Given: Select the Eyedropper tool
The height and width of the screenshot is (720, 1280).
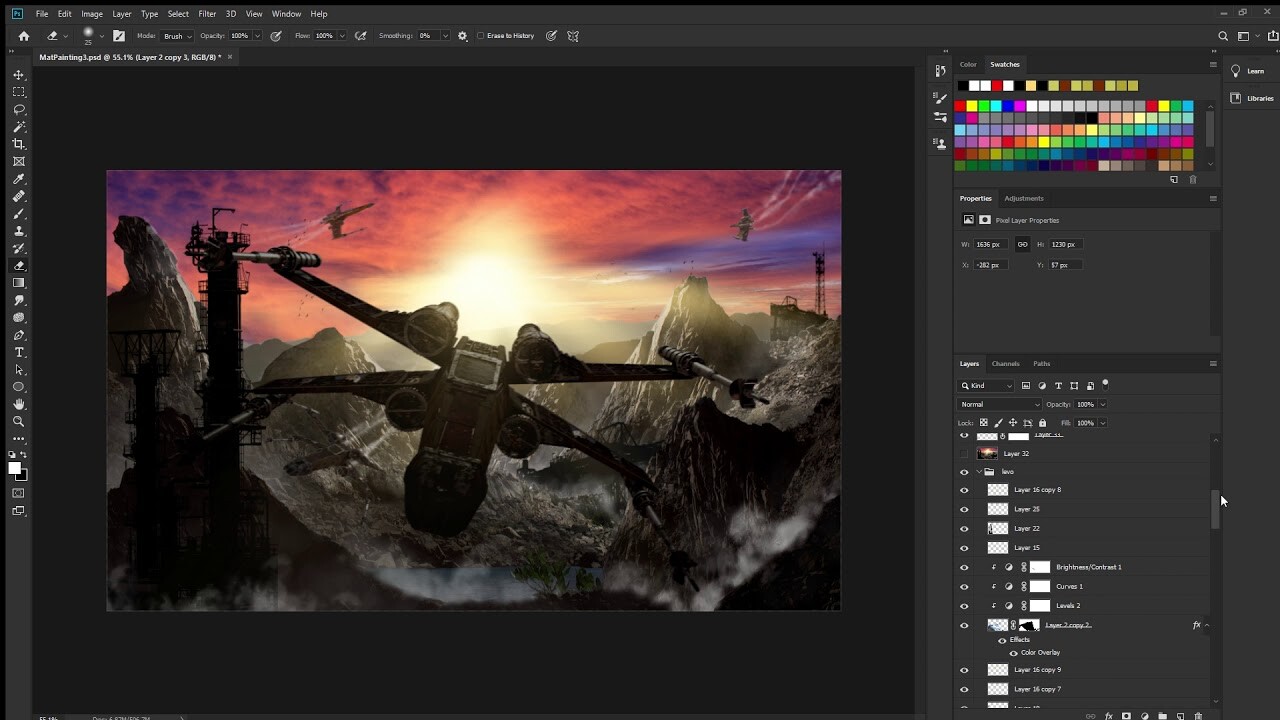Looking at the screenshot, I should point(18,178).
